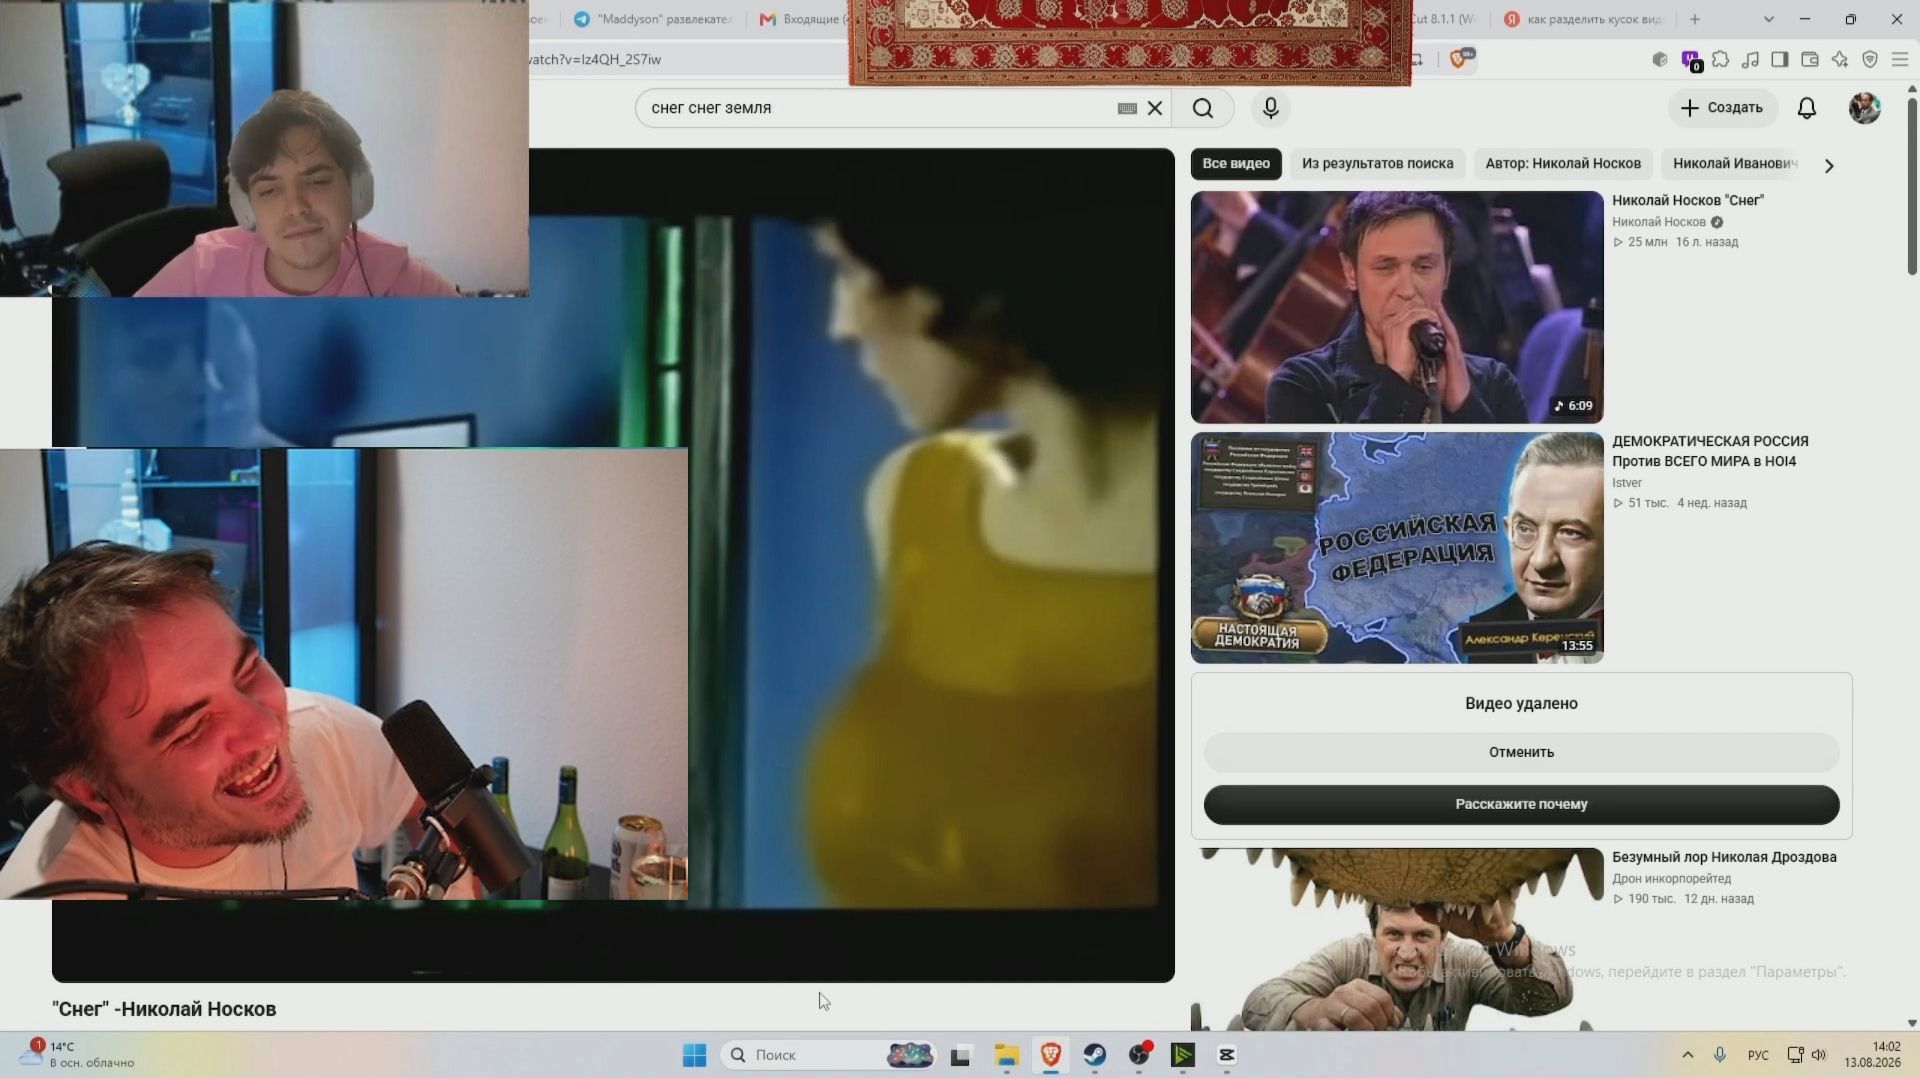Click the 'Расскажите почему' button
This screenshot has height=1078, width=1920.
click(x=1521, y=804)
